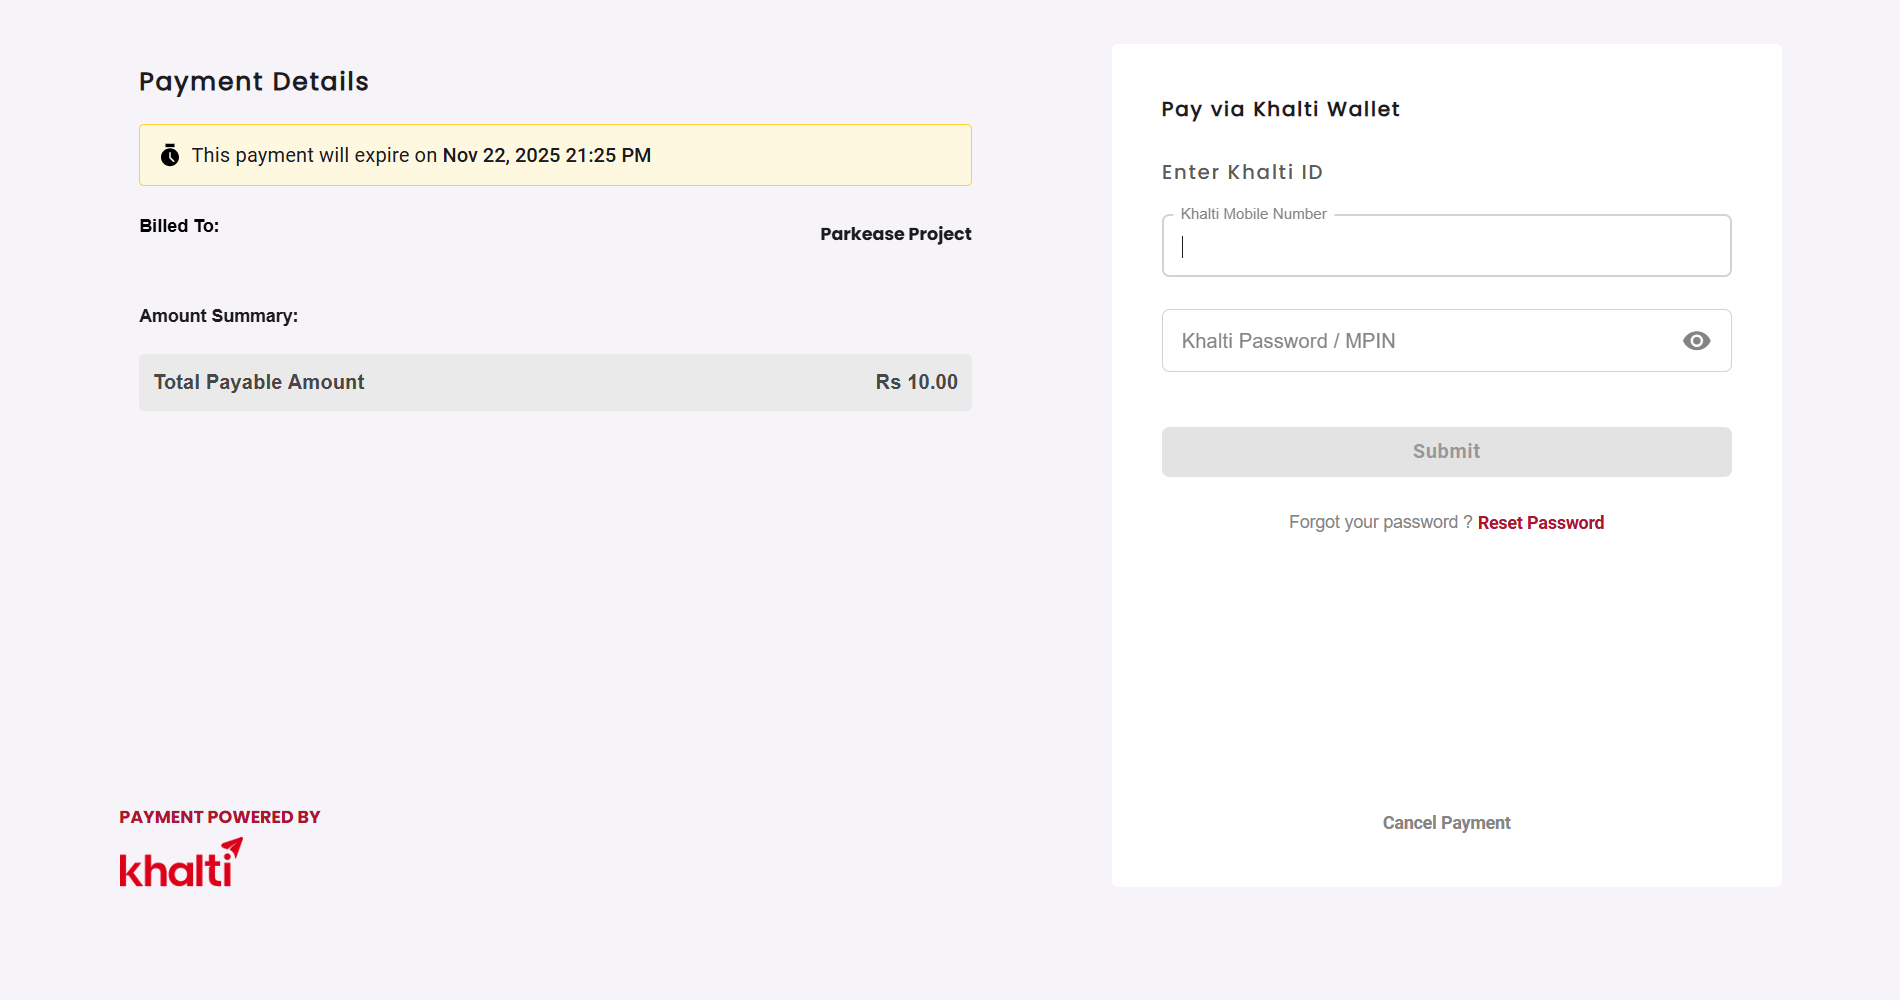
Task: Select the Parkease Project merchant name
Action: coord(895,234)
